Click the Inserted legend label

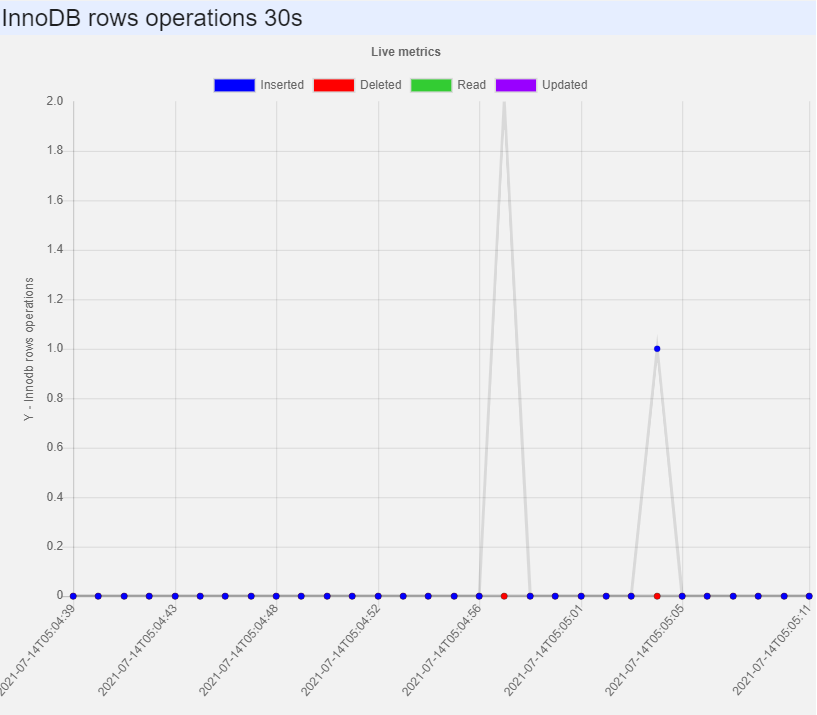pos(282,85)
